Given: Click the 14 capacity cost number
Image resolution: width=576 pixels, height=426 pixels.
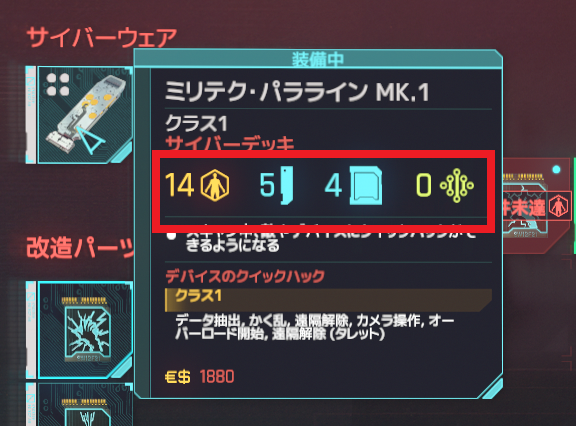Looking at the screenshot, I should 180,185.
